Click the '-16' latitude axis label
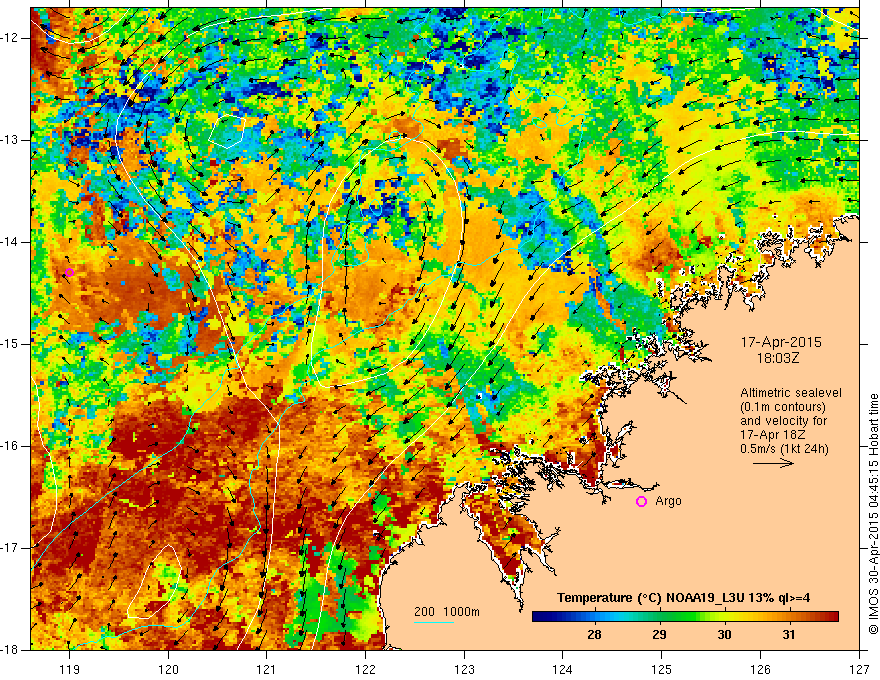880x680 pixels. click(x=10, y=446)
